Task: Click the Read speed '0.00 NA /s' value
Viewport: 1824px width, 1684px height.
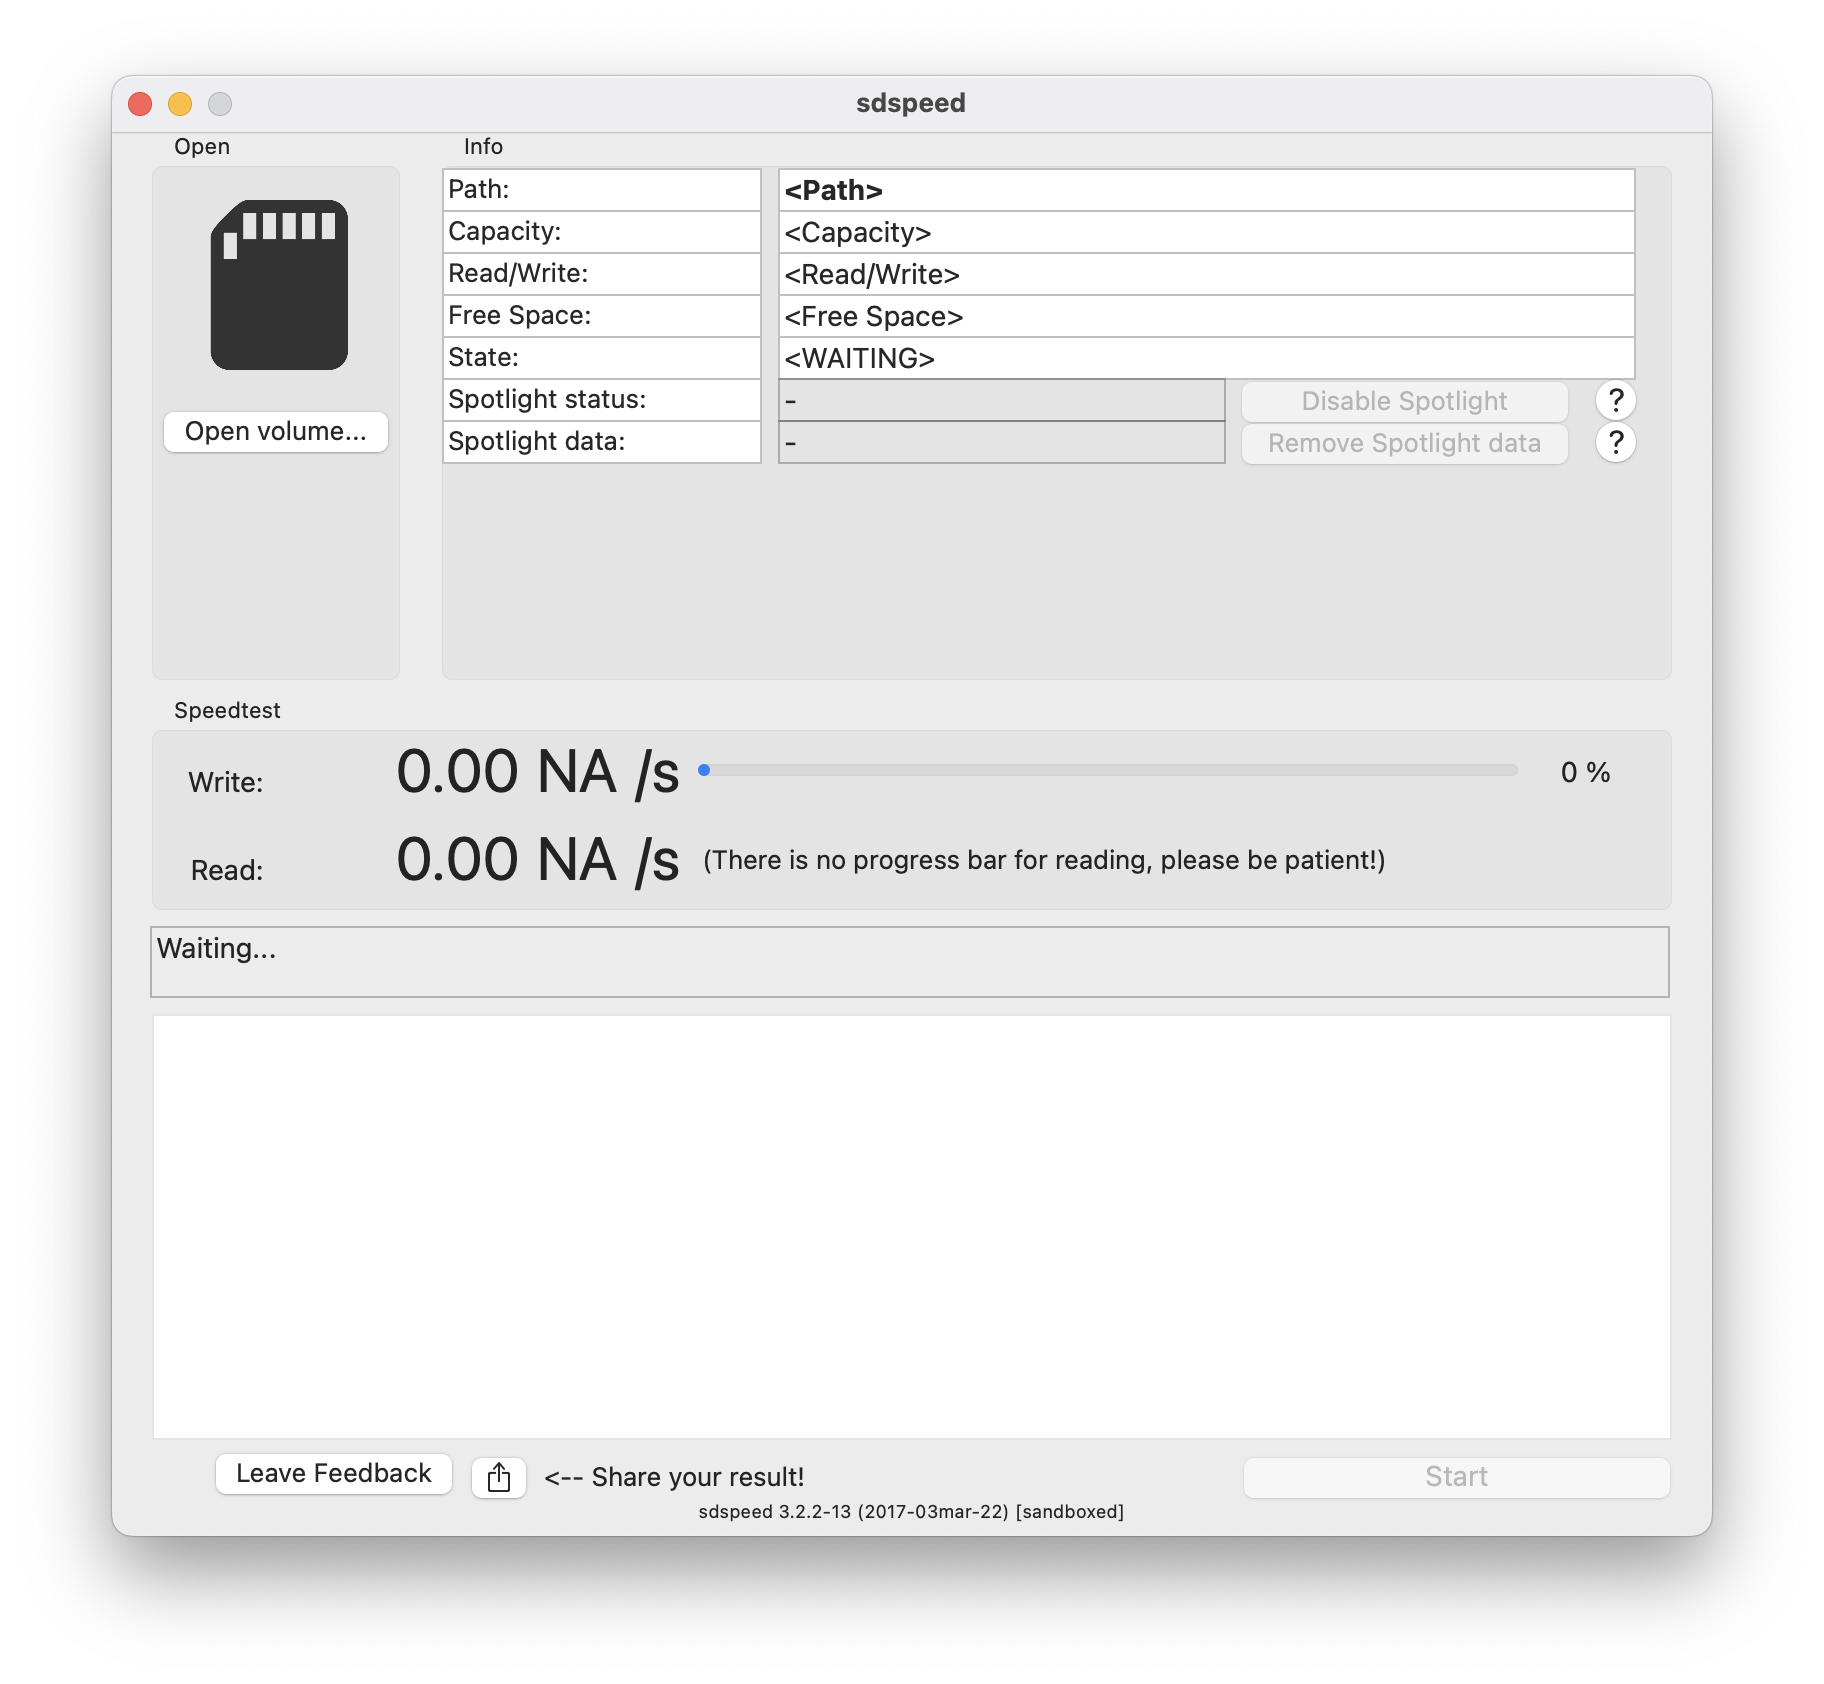Action: coord(538,860)
